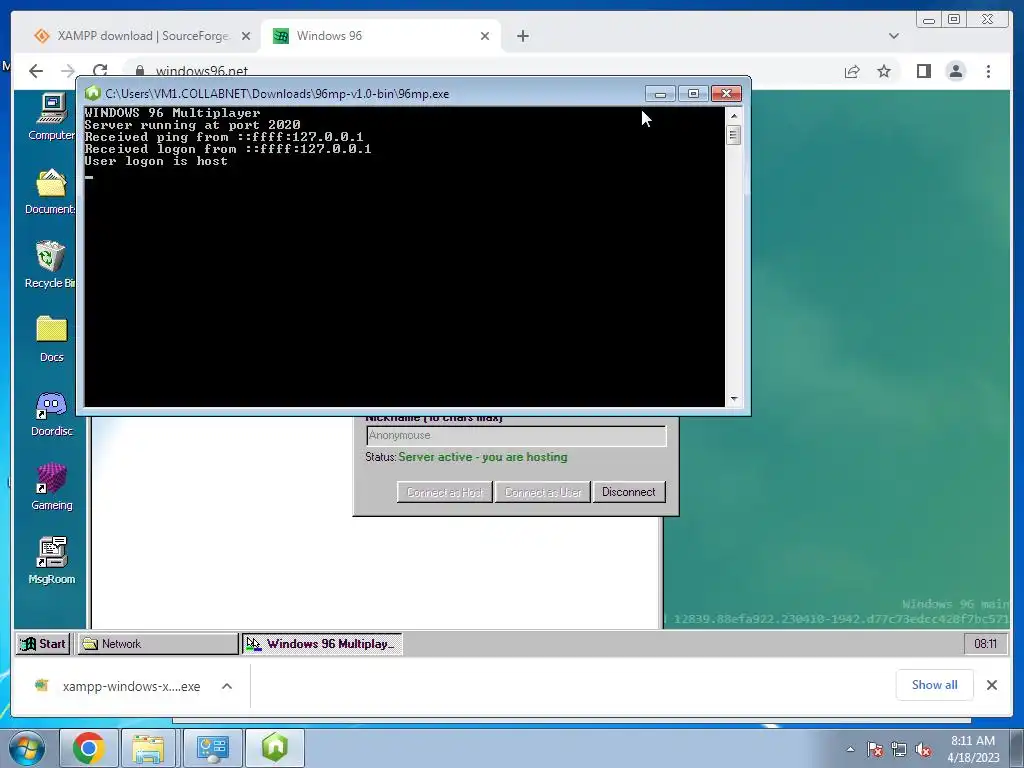The width and height of the screenshot is (1024, 768).
Task: Close the 96mp.exe console window
Action: pyautogui.click(x=726, y=93)
